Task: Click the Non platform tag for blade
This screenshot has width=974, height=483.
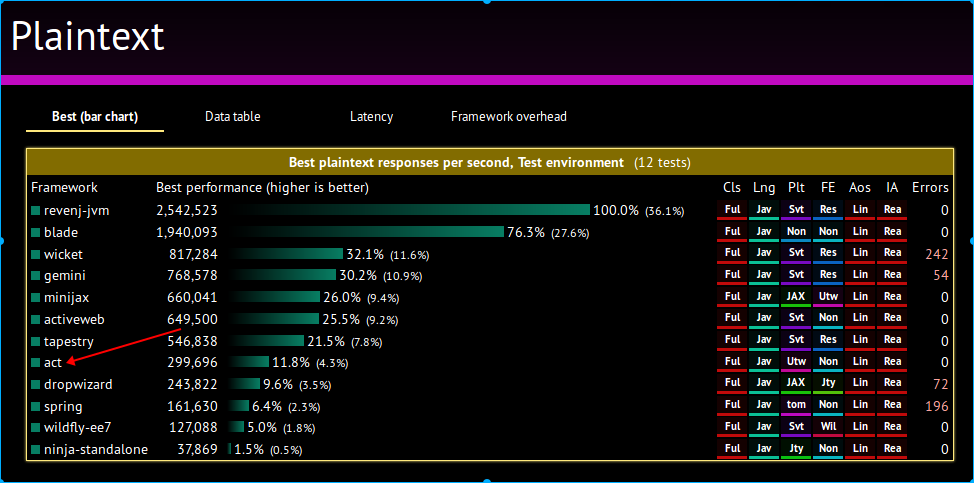Action: click(x=796, y=232)
